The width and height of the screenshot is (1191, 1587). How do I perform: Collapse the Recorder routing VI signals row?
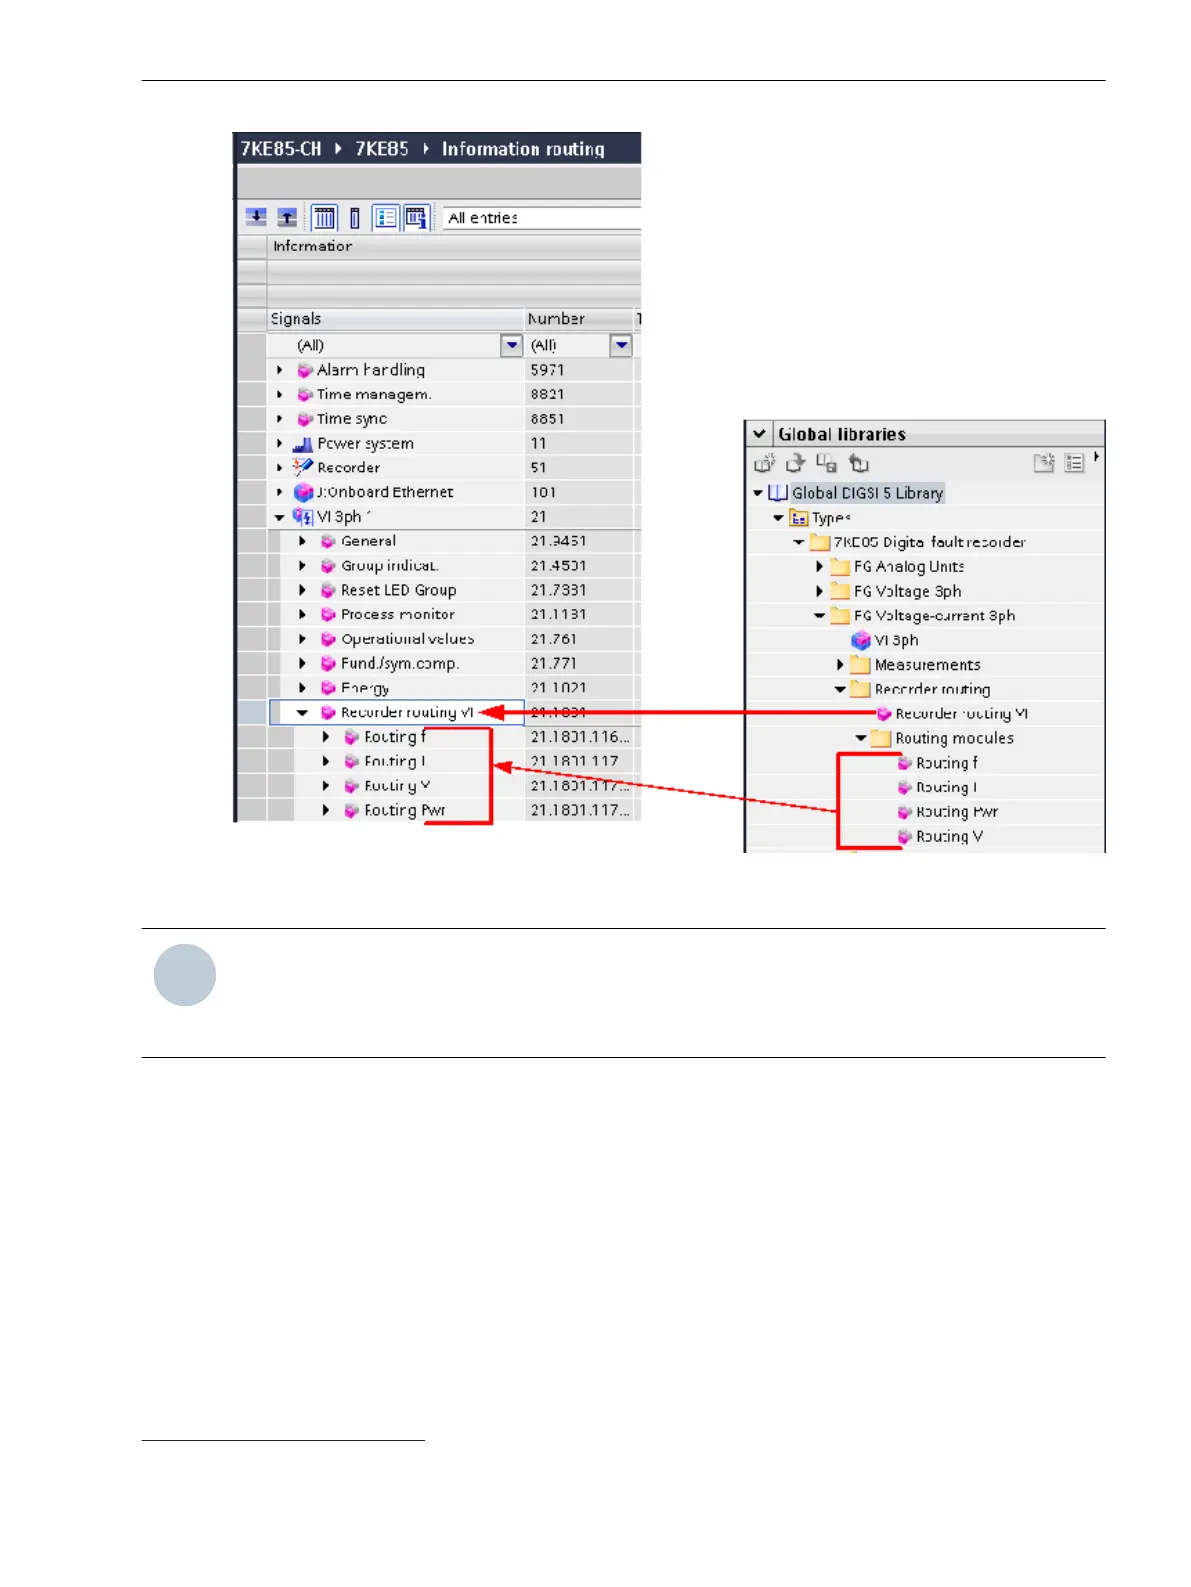(x=303, y=713)
